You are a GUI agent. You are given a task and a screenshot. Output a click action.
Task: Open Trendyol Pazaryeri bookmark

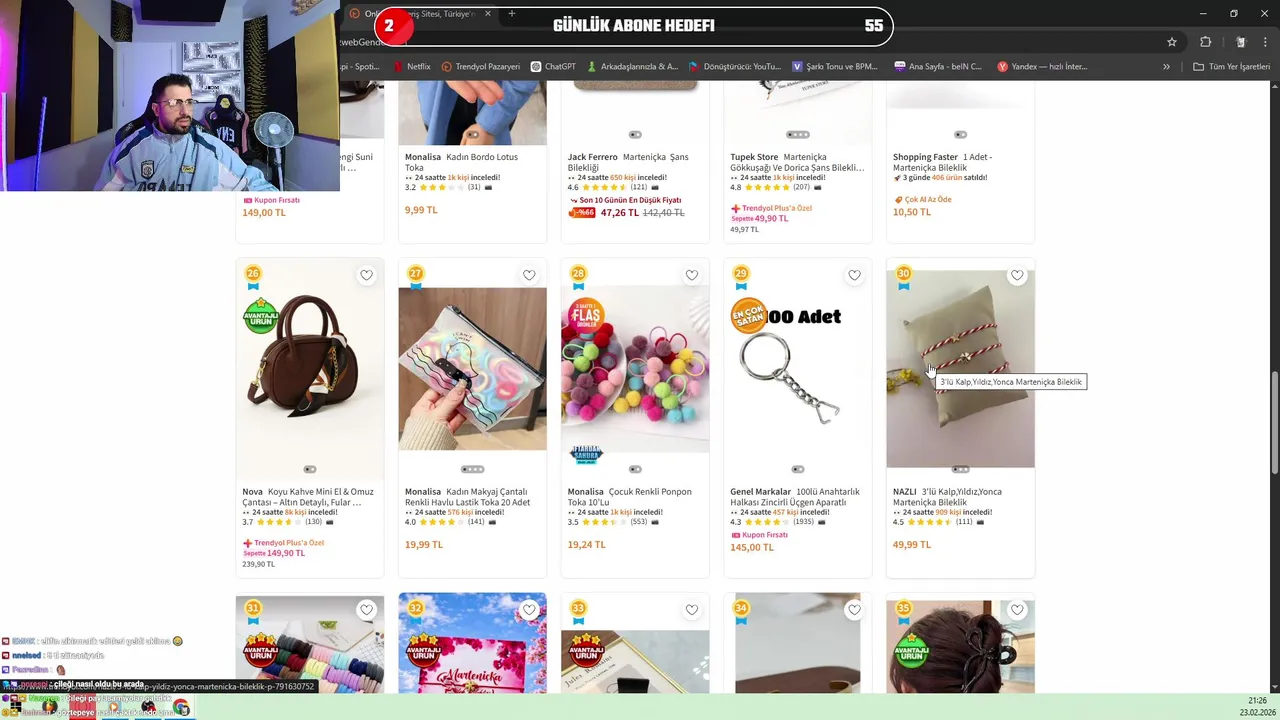(481, 67)
